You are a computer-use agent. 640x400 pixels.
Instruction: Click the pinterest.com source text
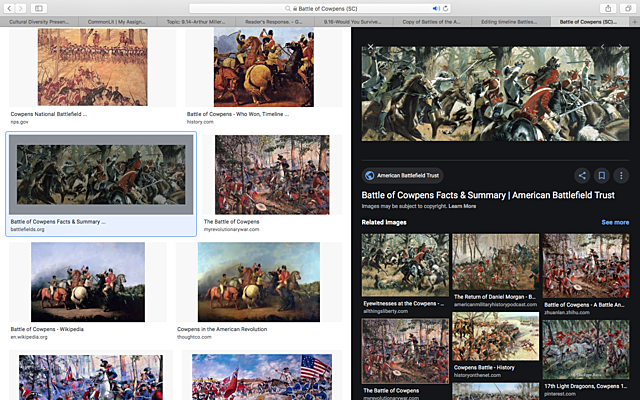559,394
